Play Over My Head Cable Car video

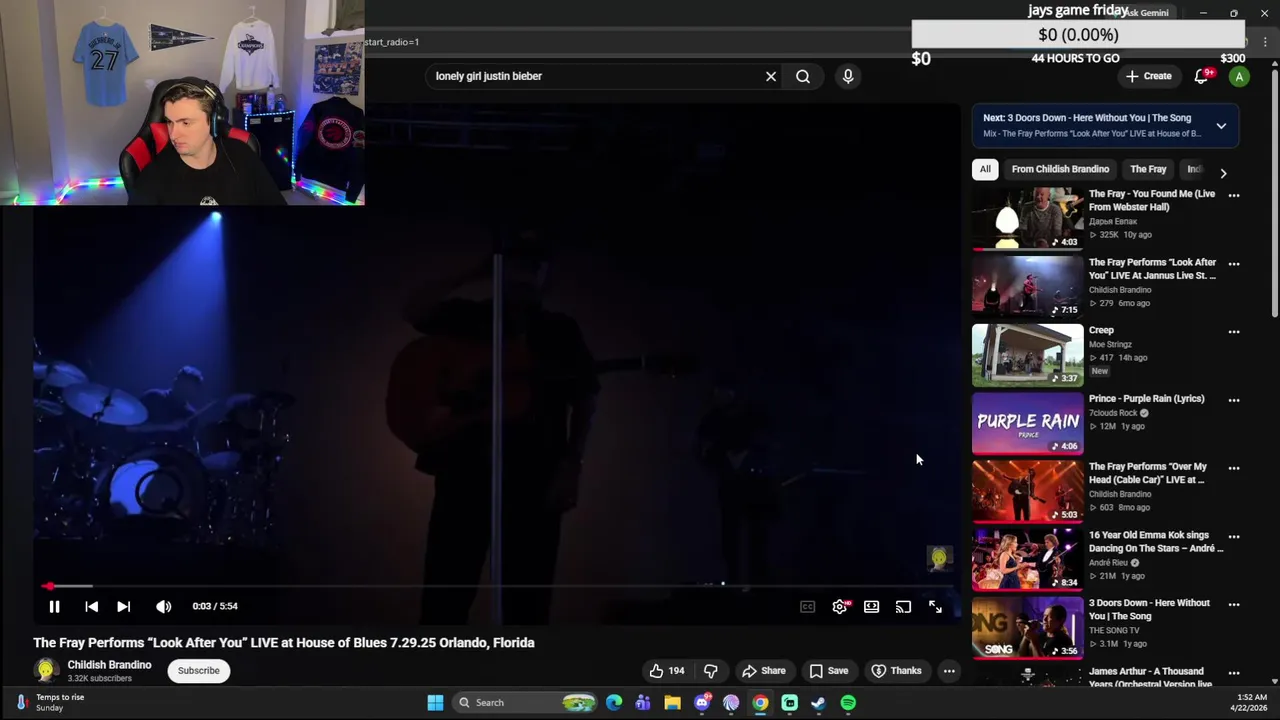[x=1027, y=490]
